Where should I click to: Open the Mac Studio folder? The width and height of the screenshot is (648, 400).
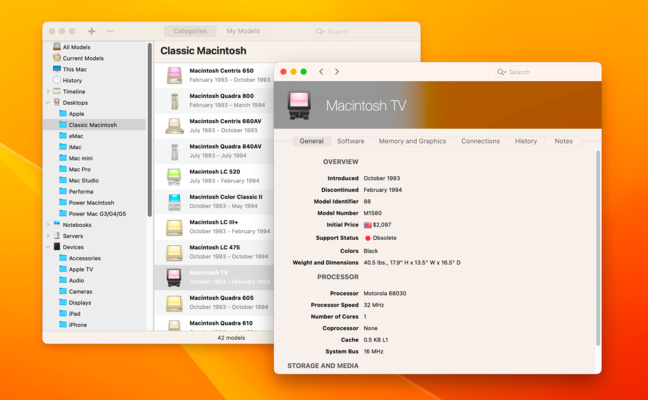[79, 181]
